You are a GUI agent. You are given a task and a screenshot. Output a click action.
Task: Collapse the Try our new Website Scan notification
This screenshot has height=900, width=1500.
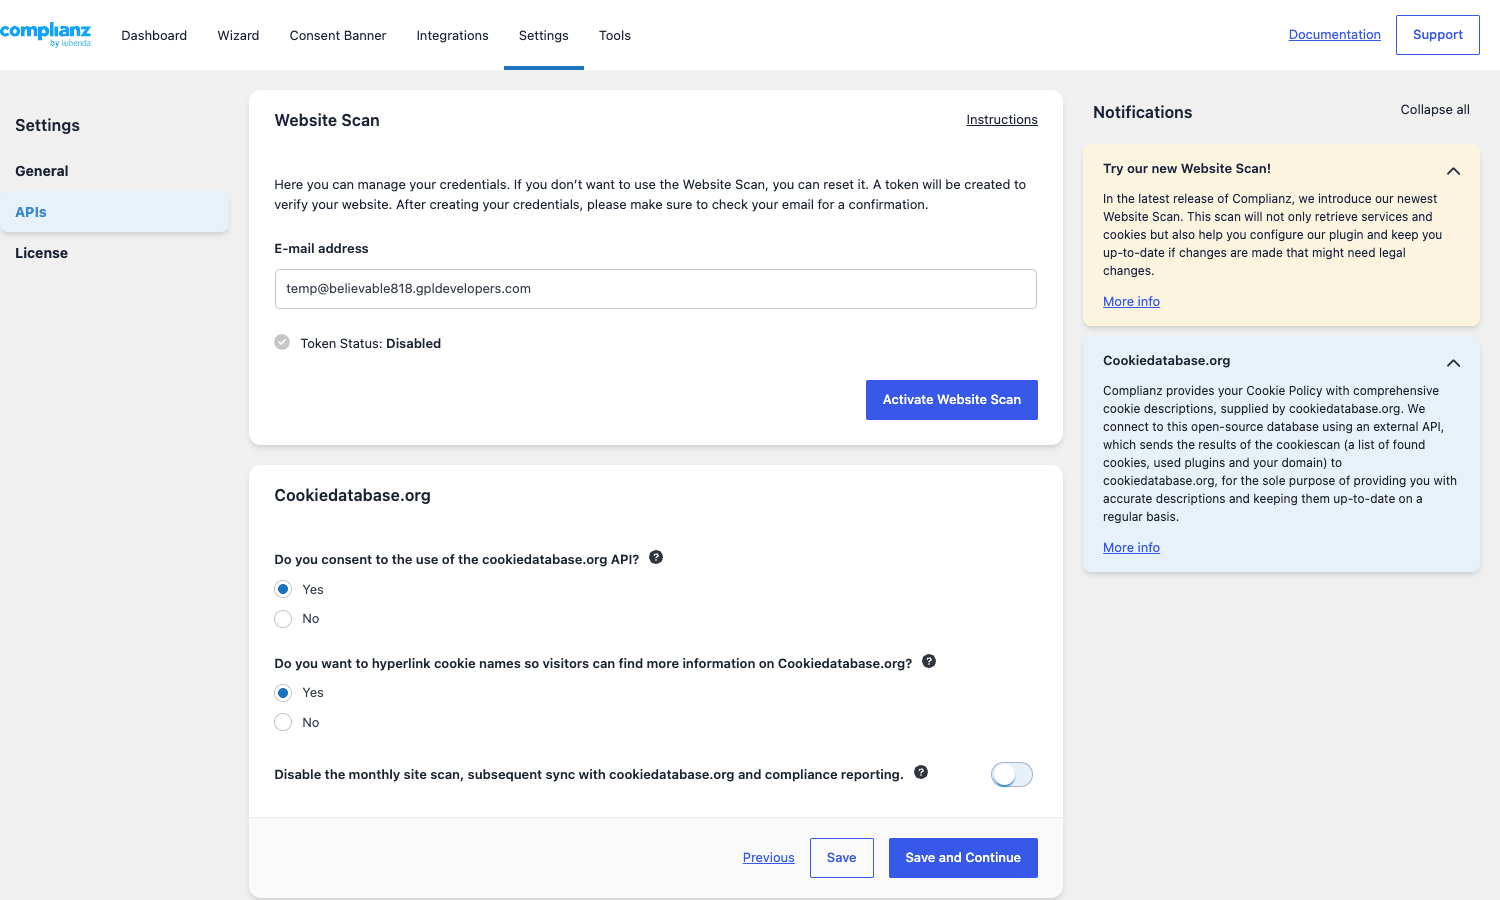1453,171
